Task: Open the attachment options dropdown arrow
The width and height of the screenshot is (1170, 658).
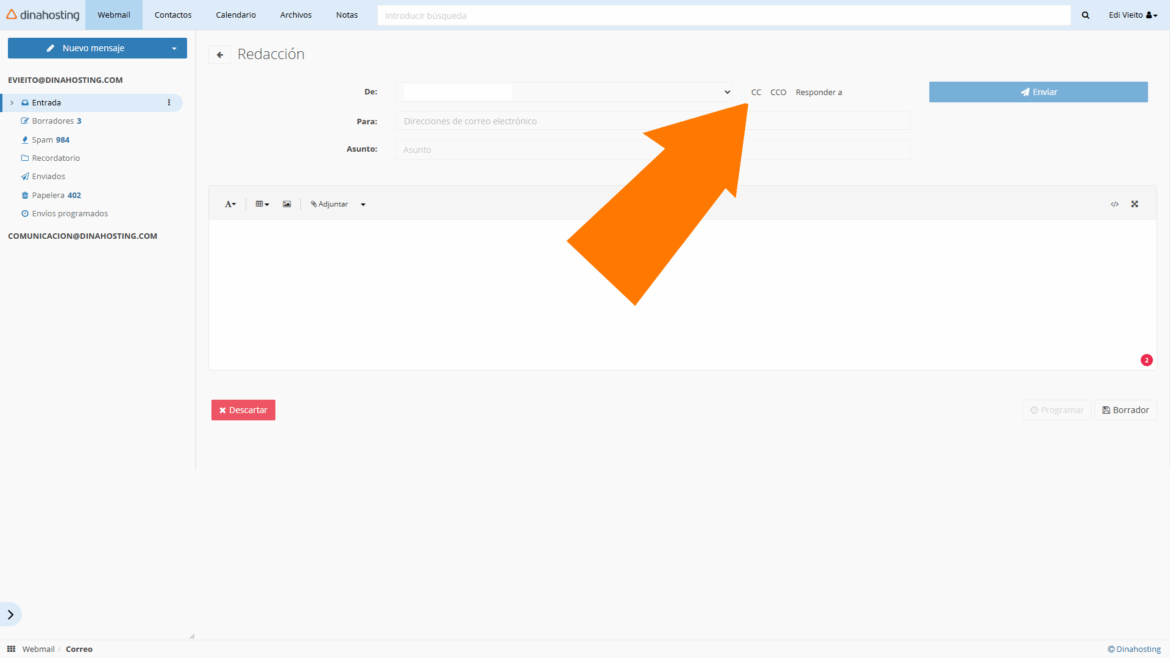Action: (x=362, y=204)
